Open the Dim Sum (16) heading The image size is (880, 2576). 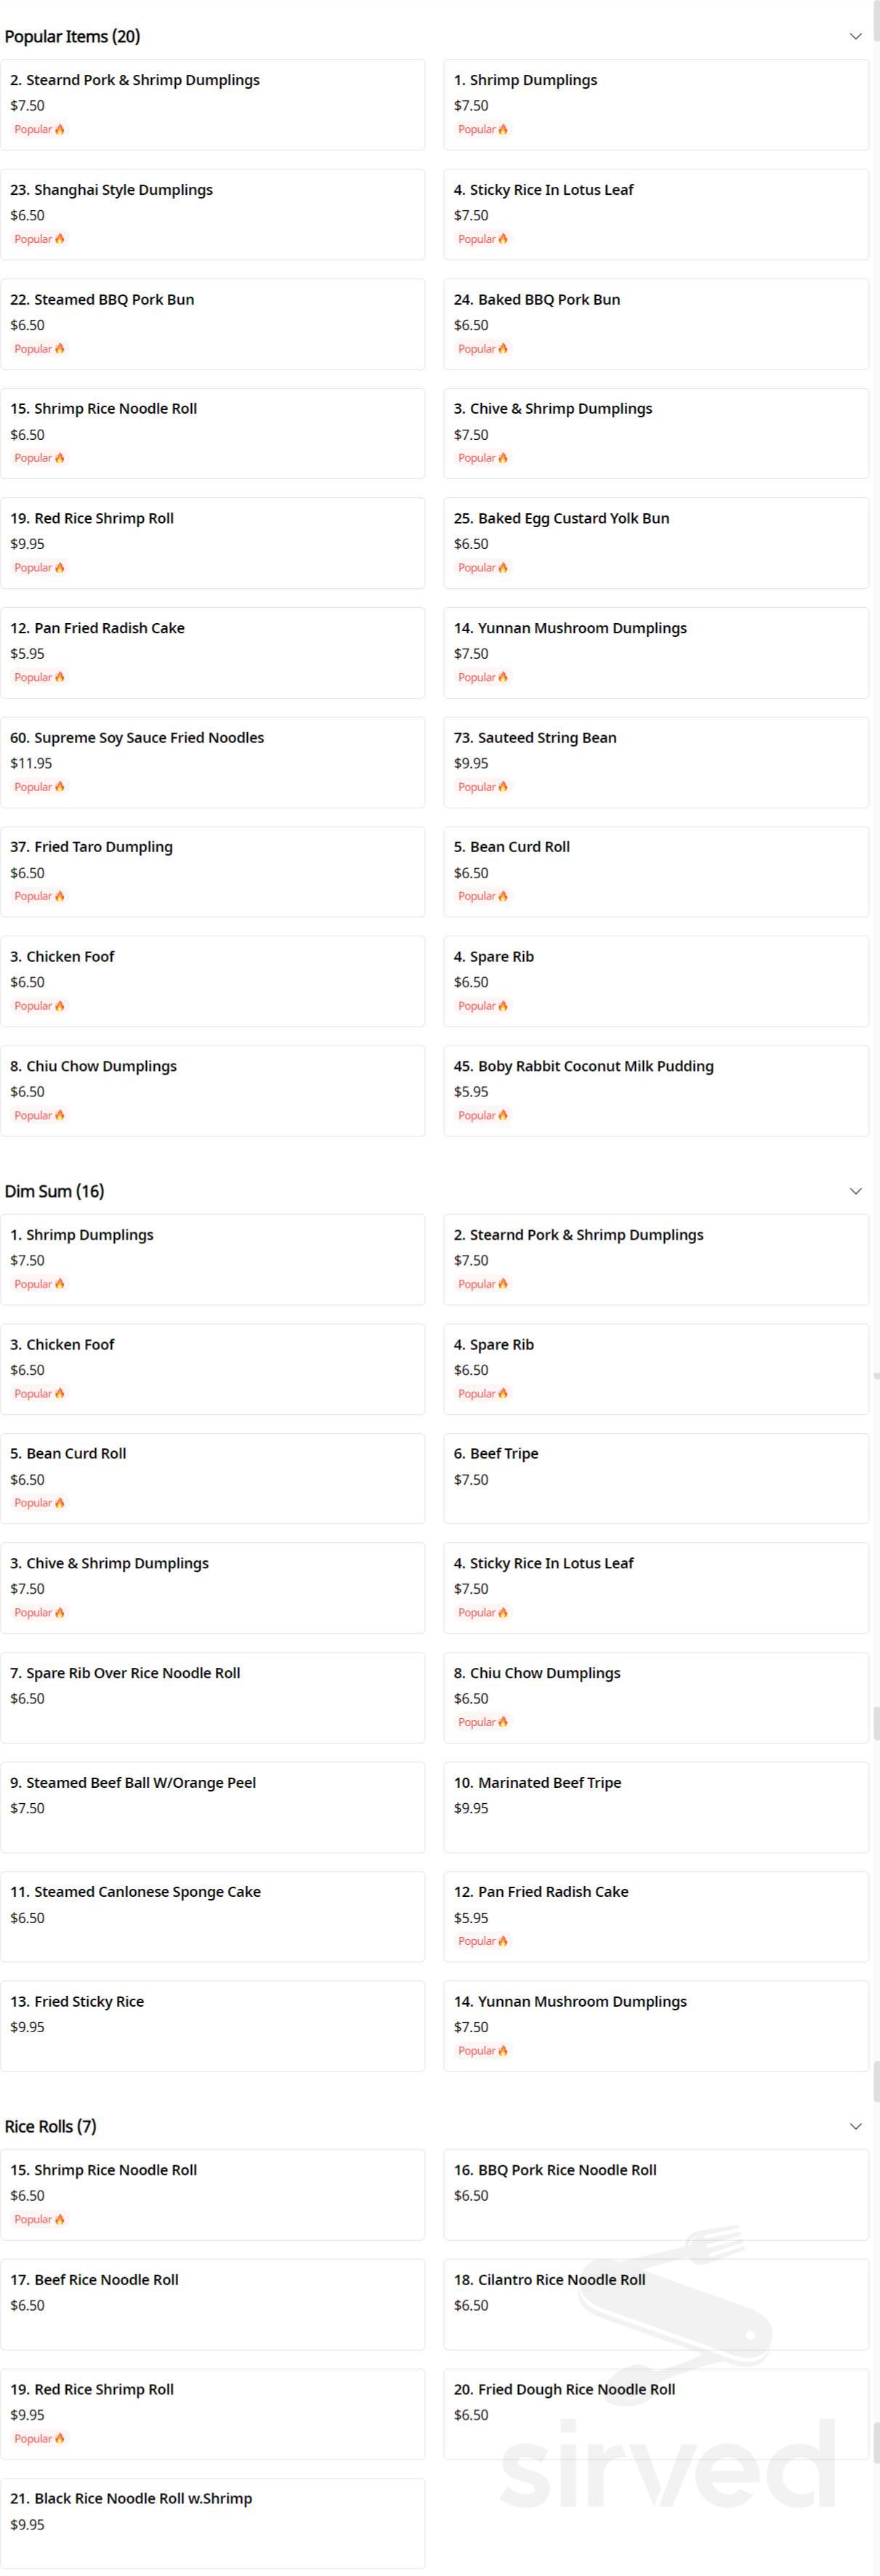[54, 1191]
